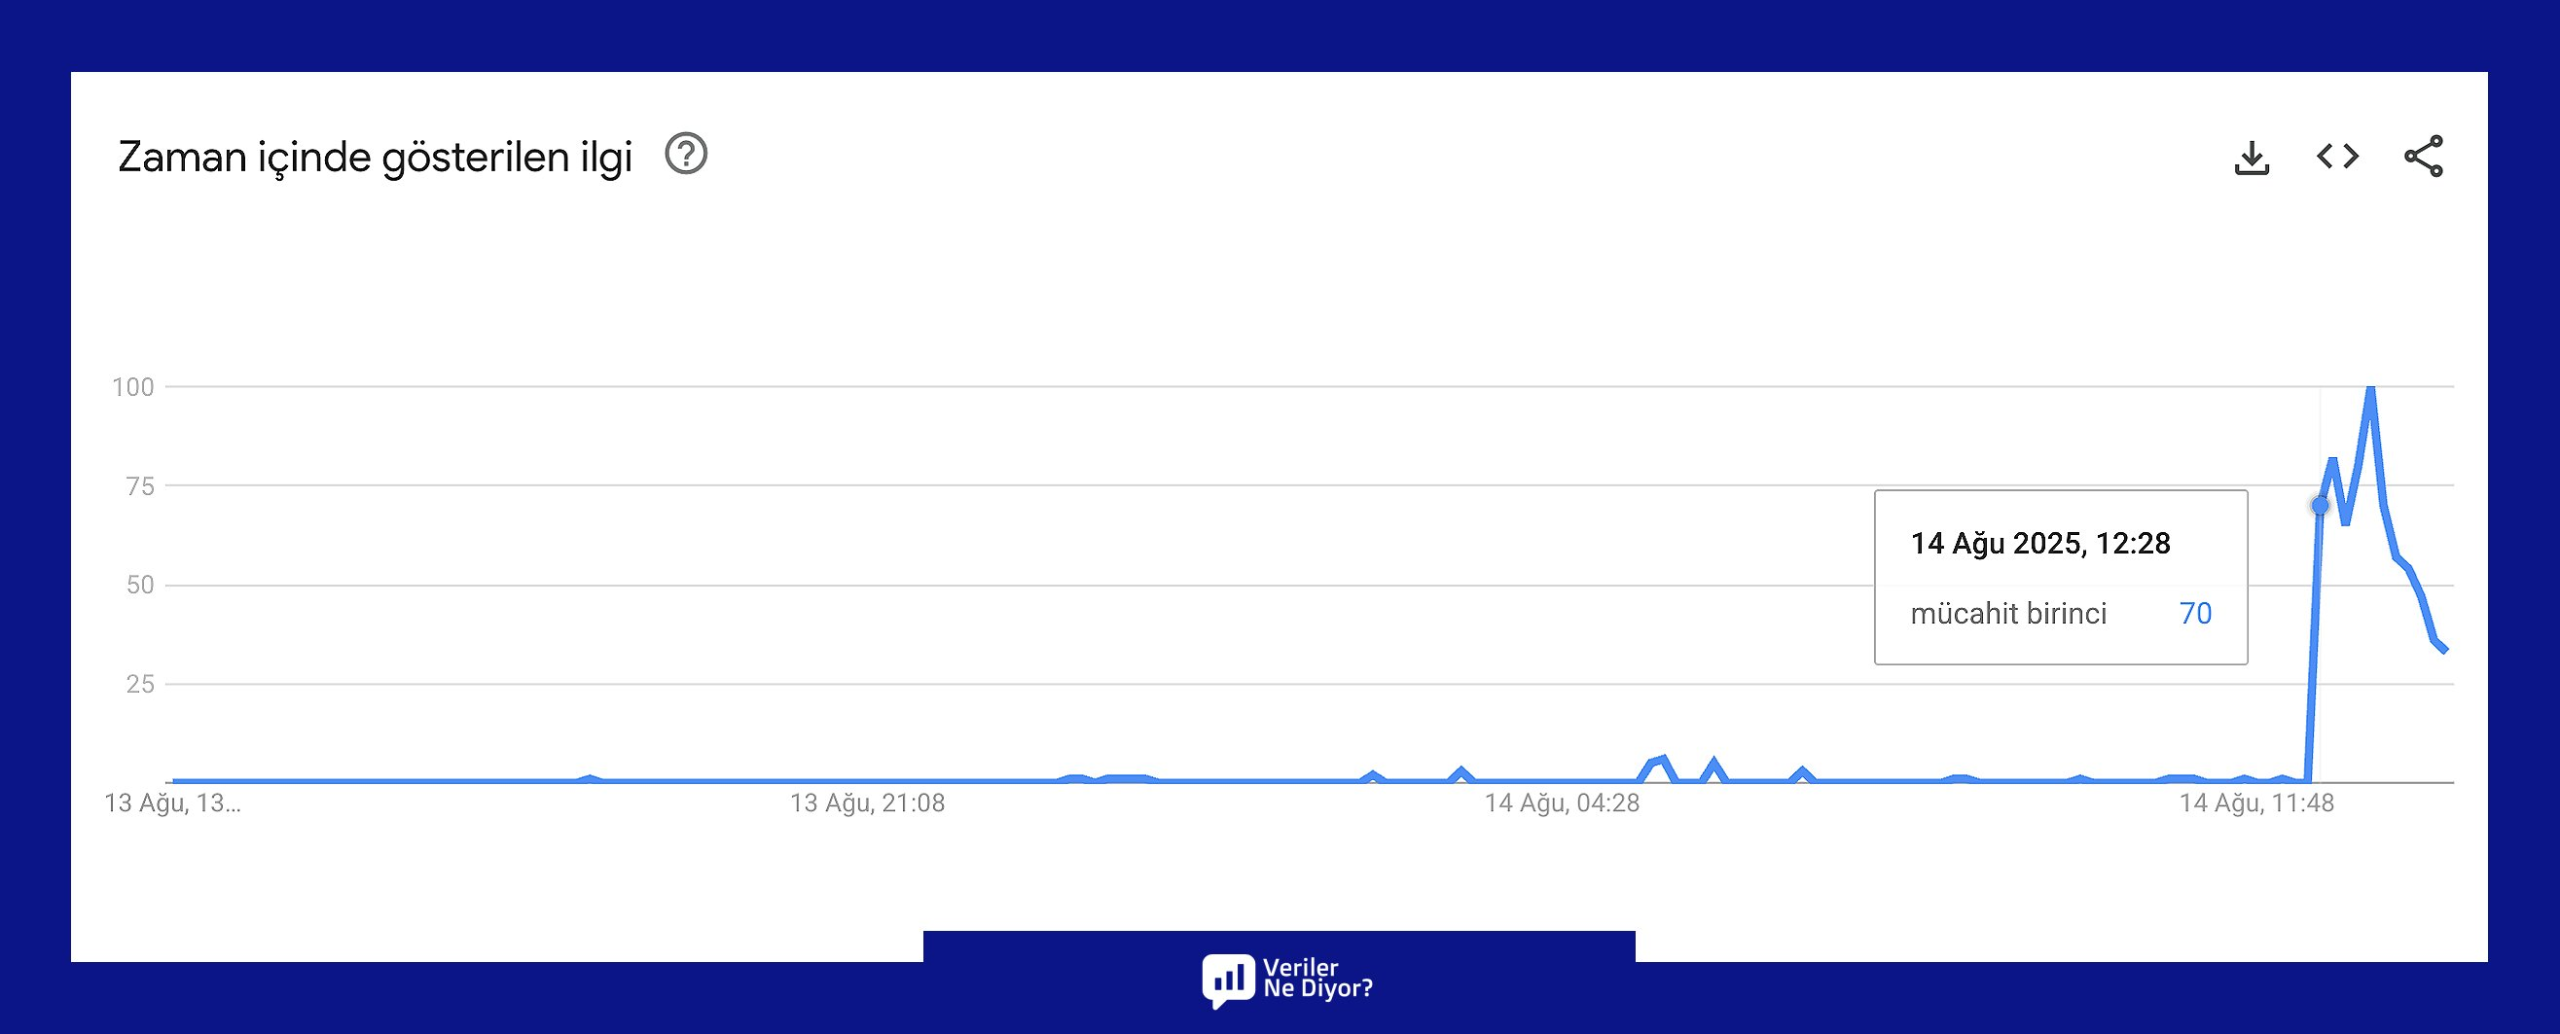Click the share icon
This screenshot has height=1034, width=2560.
(2423, 157)
